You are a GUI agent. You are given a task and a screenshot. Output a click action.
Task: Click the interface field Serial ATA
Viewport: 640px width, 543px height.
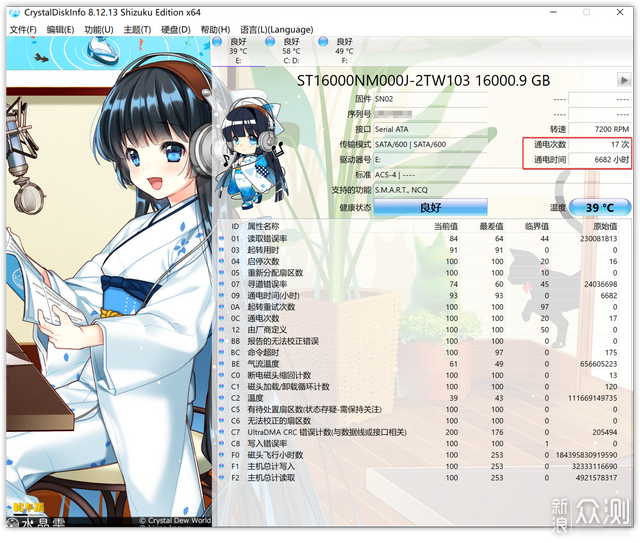(431, 129)
